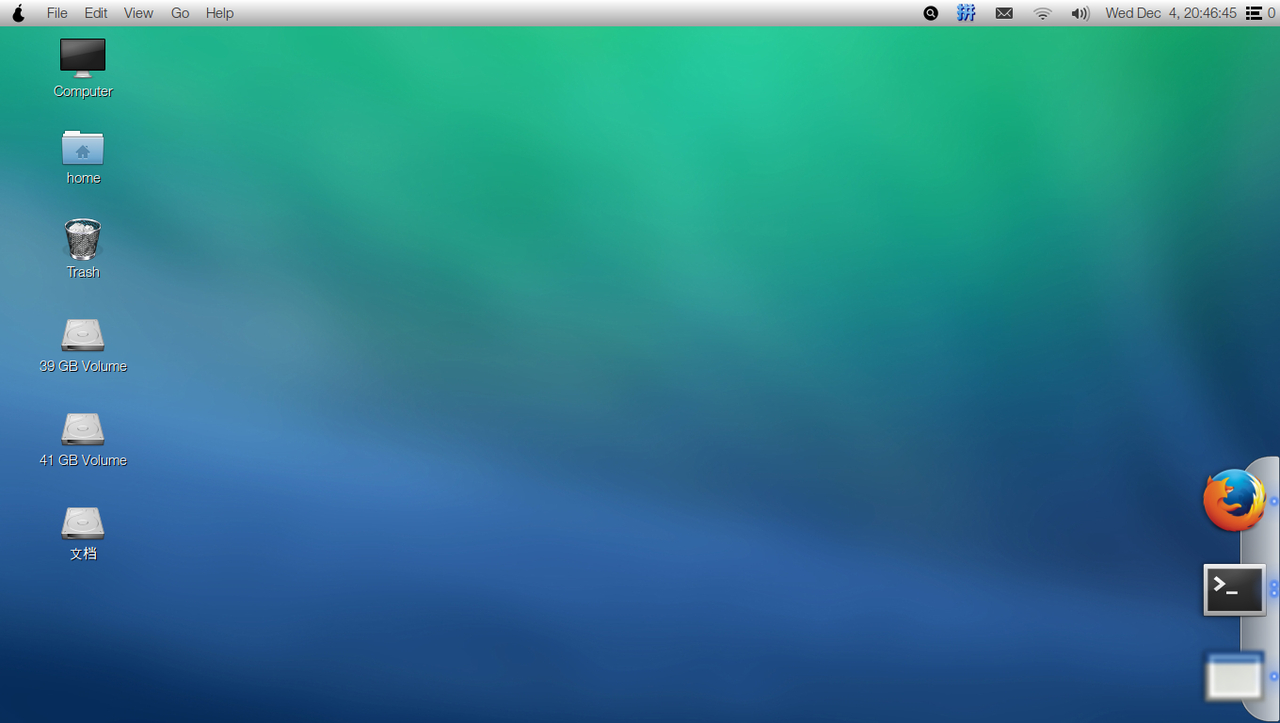Open the volume speaker indicator
The image size is (1280, 723).
[x=1080, y=13]
